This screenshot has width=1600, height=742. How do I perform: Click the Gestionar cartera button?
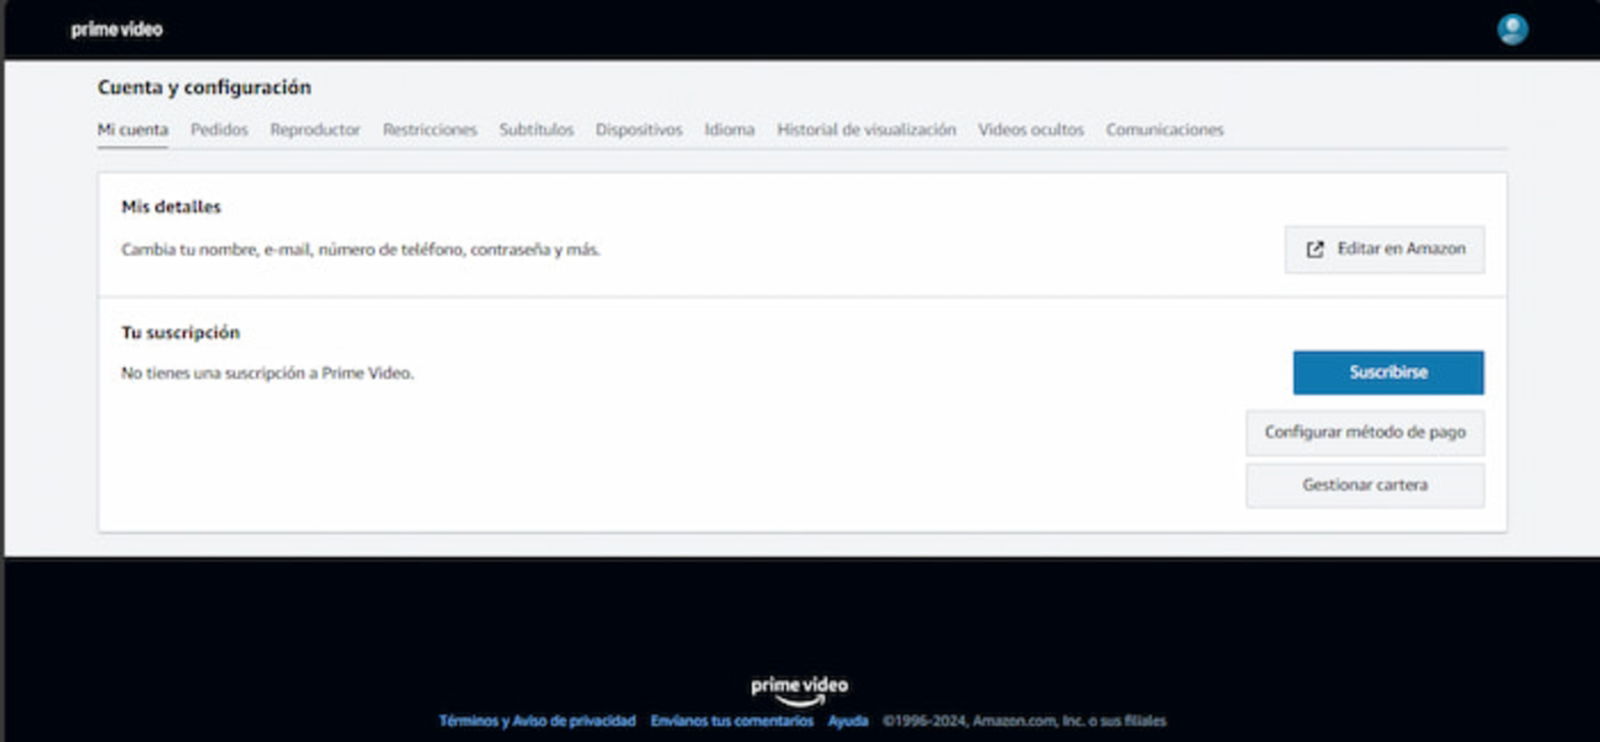1365,485
